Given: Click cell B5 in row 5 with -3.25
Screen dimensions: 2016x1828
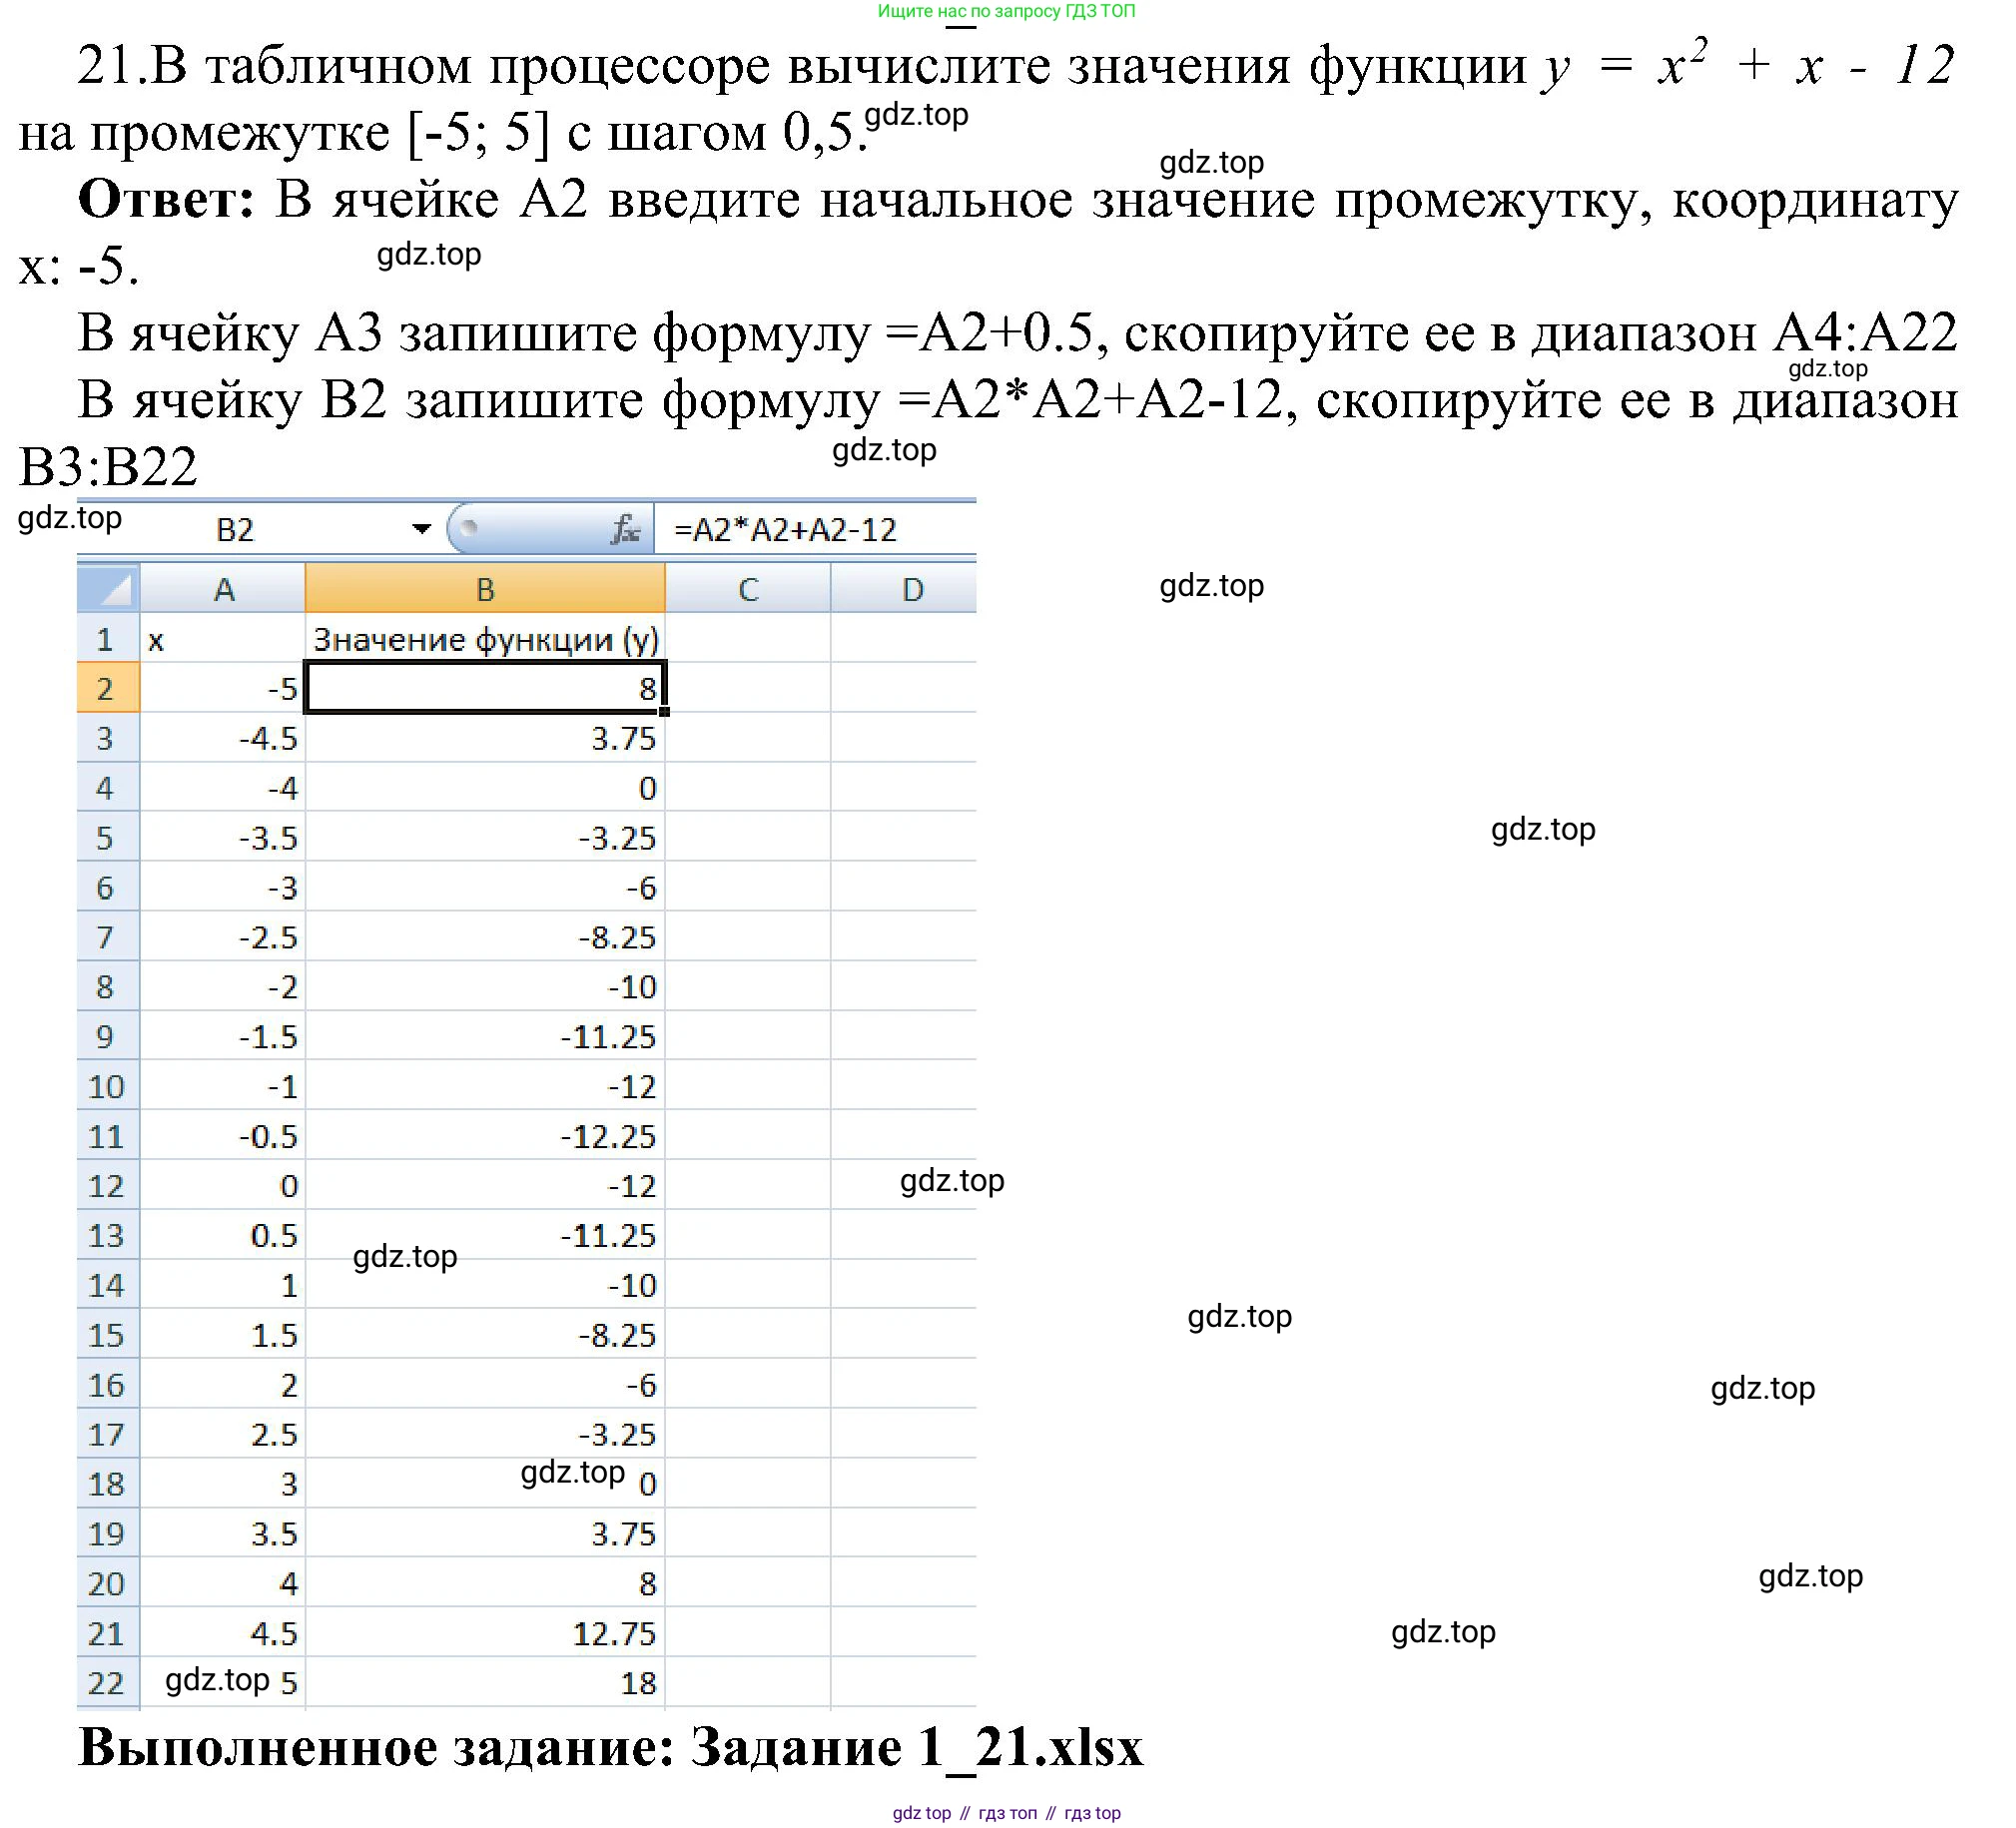Looking at the screenshot, I should [485, 837].
